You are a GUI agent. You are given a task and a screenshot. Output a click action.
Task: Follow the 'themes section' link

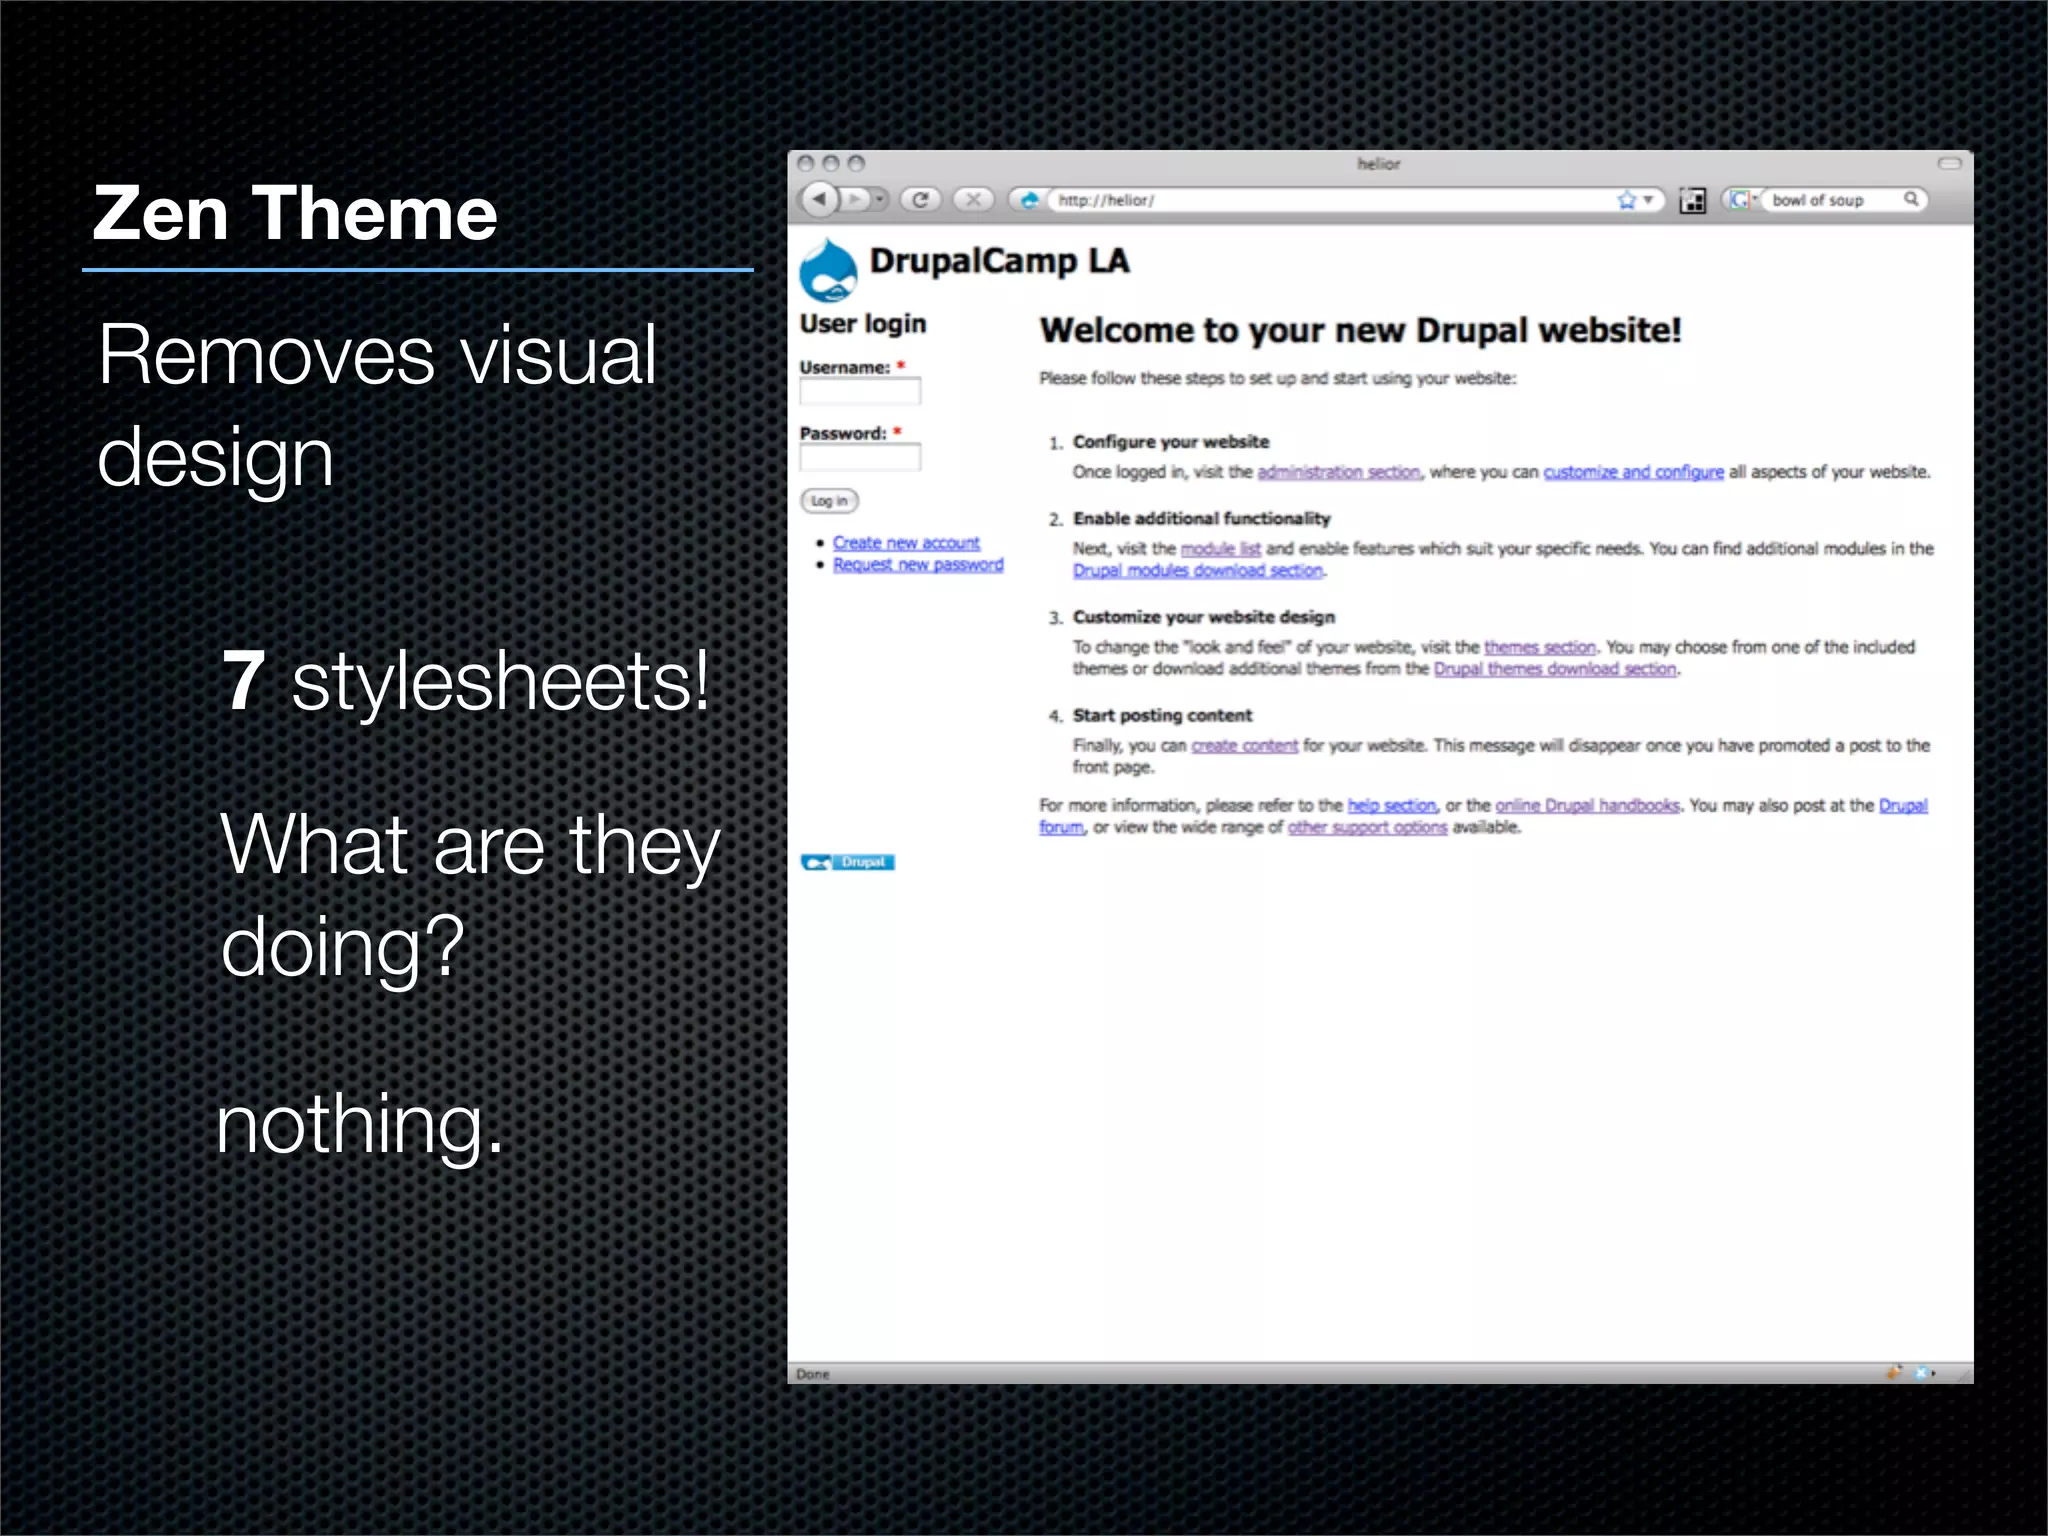tap(1540, 647)
